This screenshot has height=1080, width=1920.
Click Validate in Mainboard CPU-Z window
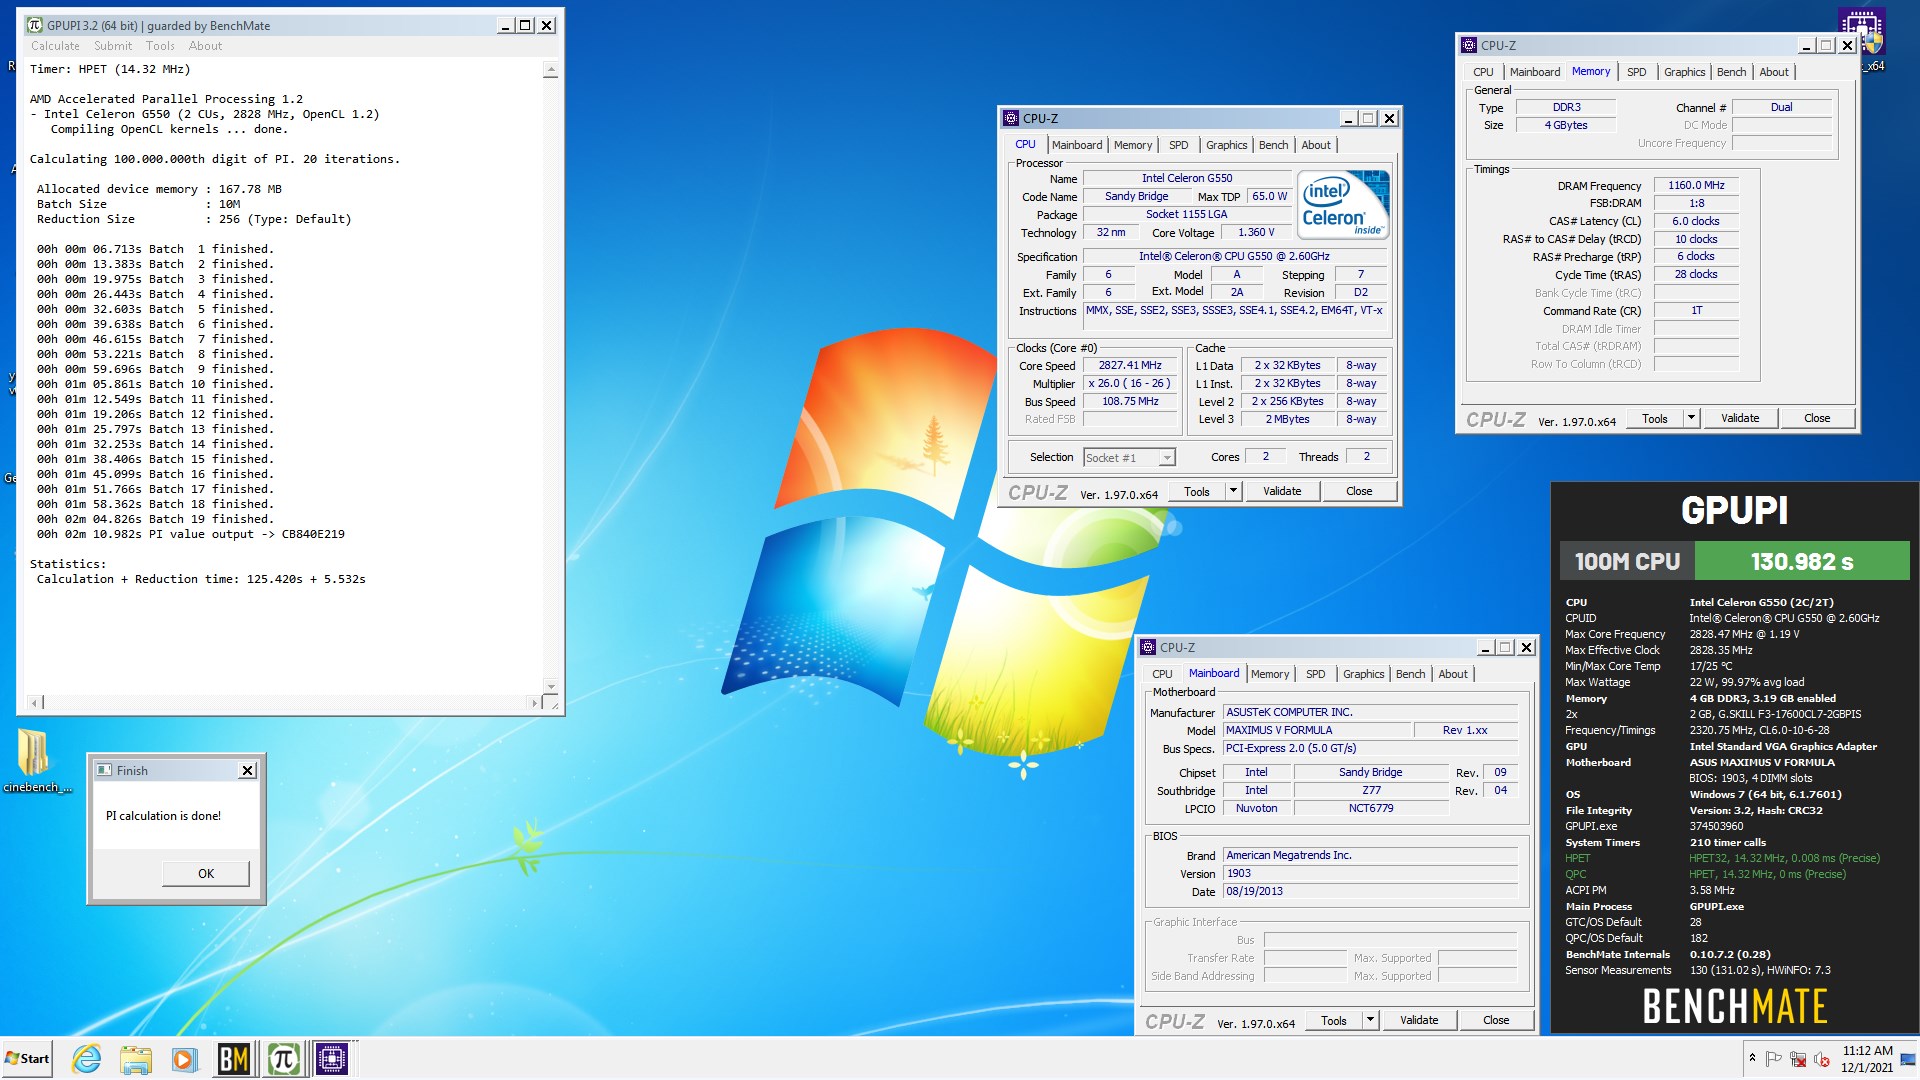point(1419,1020)
